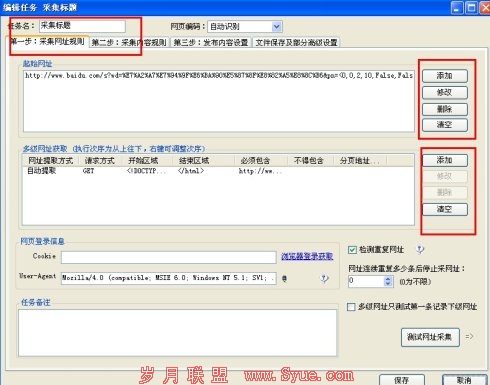Image resolution: width=490 pixels, height=385 pixels.
Task: Click the 请求方式 column header
Action: (100, 161)
